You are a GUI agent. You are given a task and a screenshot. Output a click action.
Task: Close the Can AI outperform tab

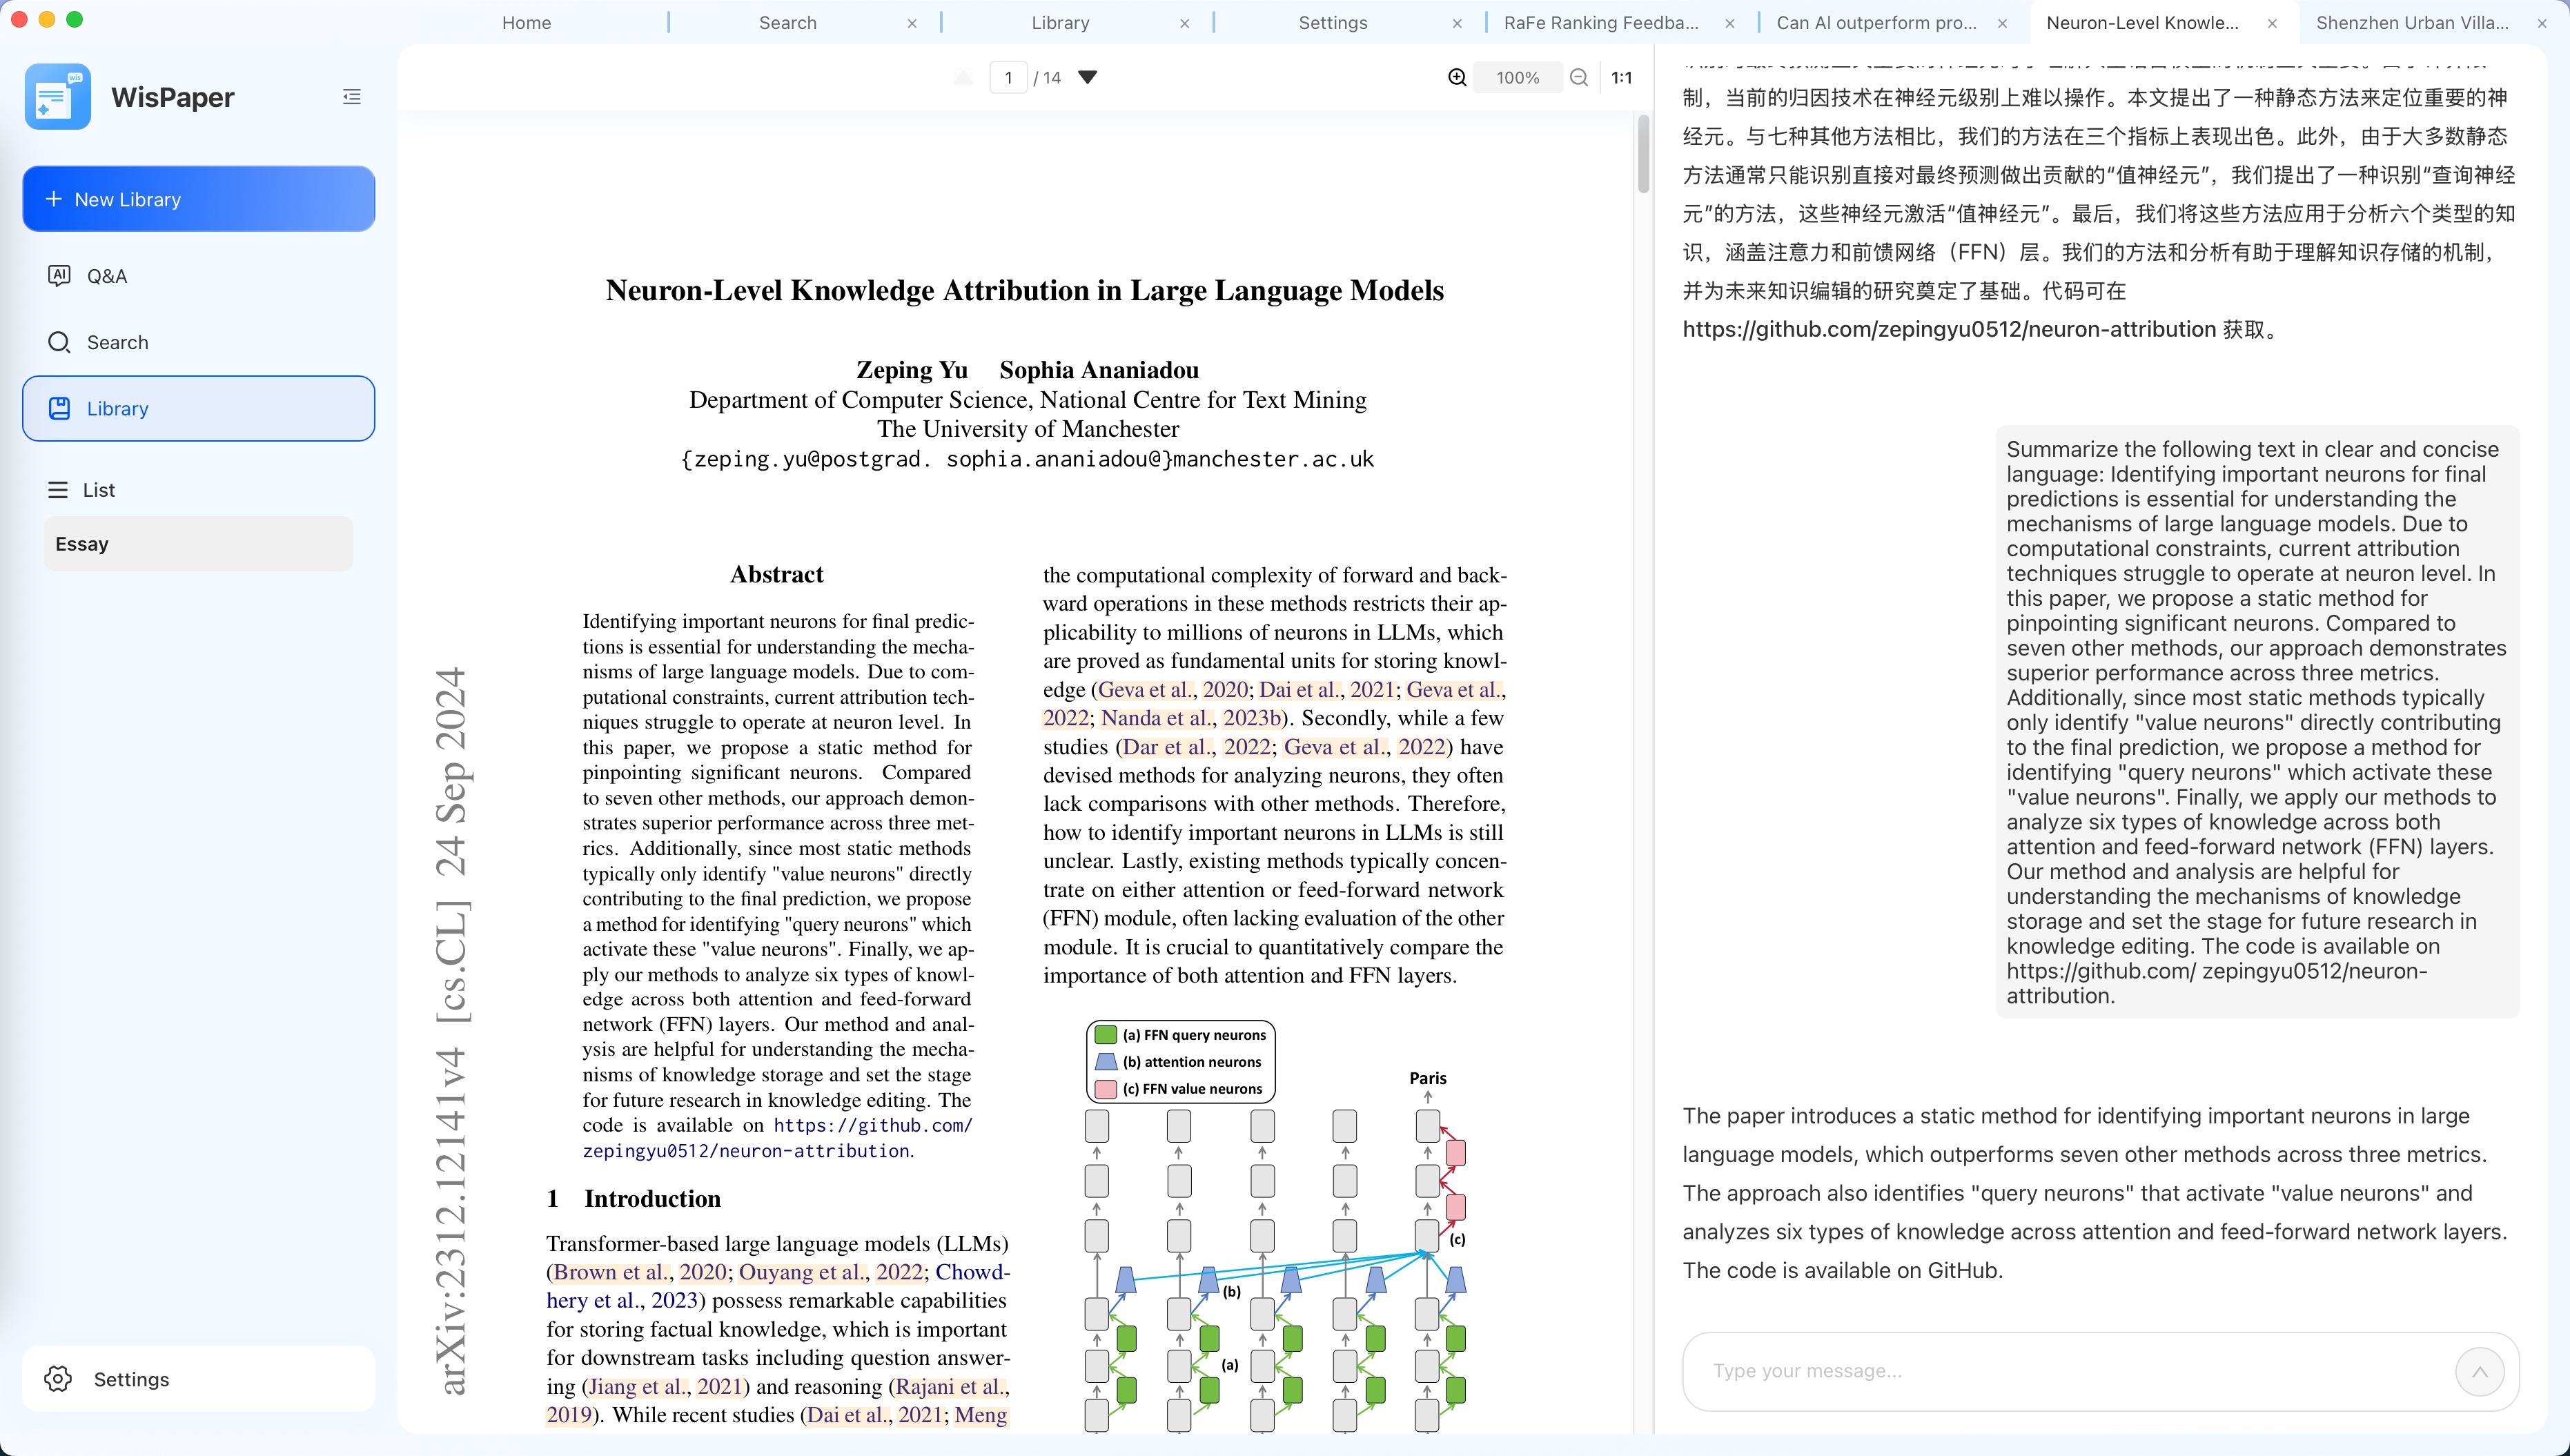tap(2002, 23)
